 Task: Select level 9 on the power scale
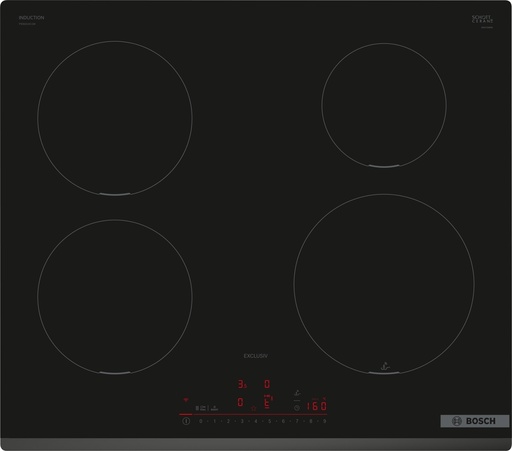324,421
